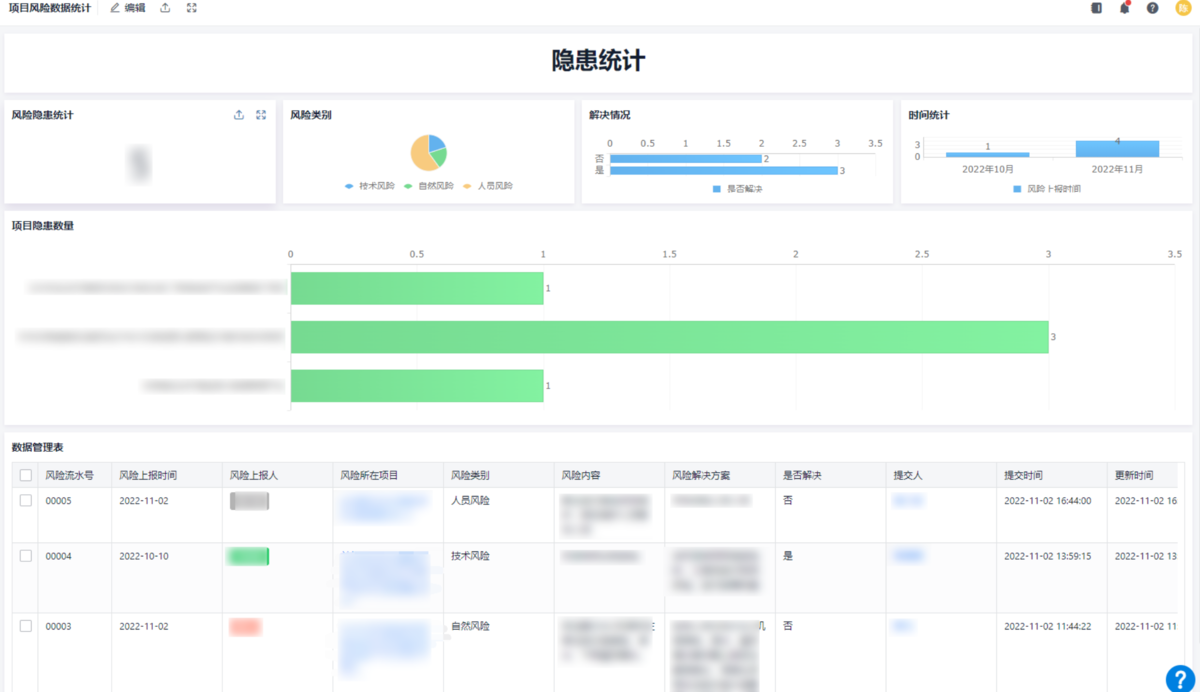Click serial number cell 00003
Image resolution: width=1200 pixels, height=692 pixels.
pos(59,626)
